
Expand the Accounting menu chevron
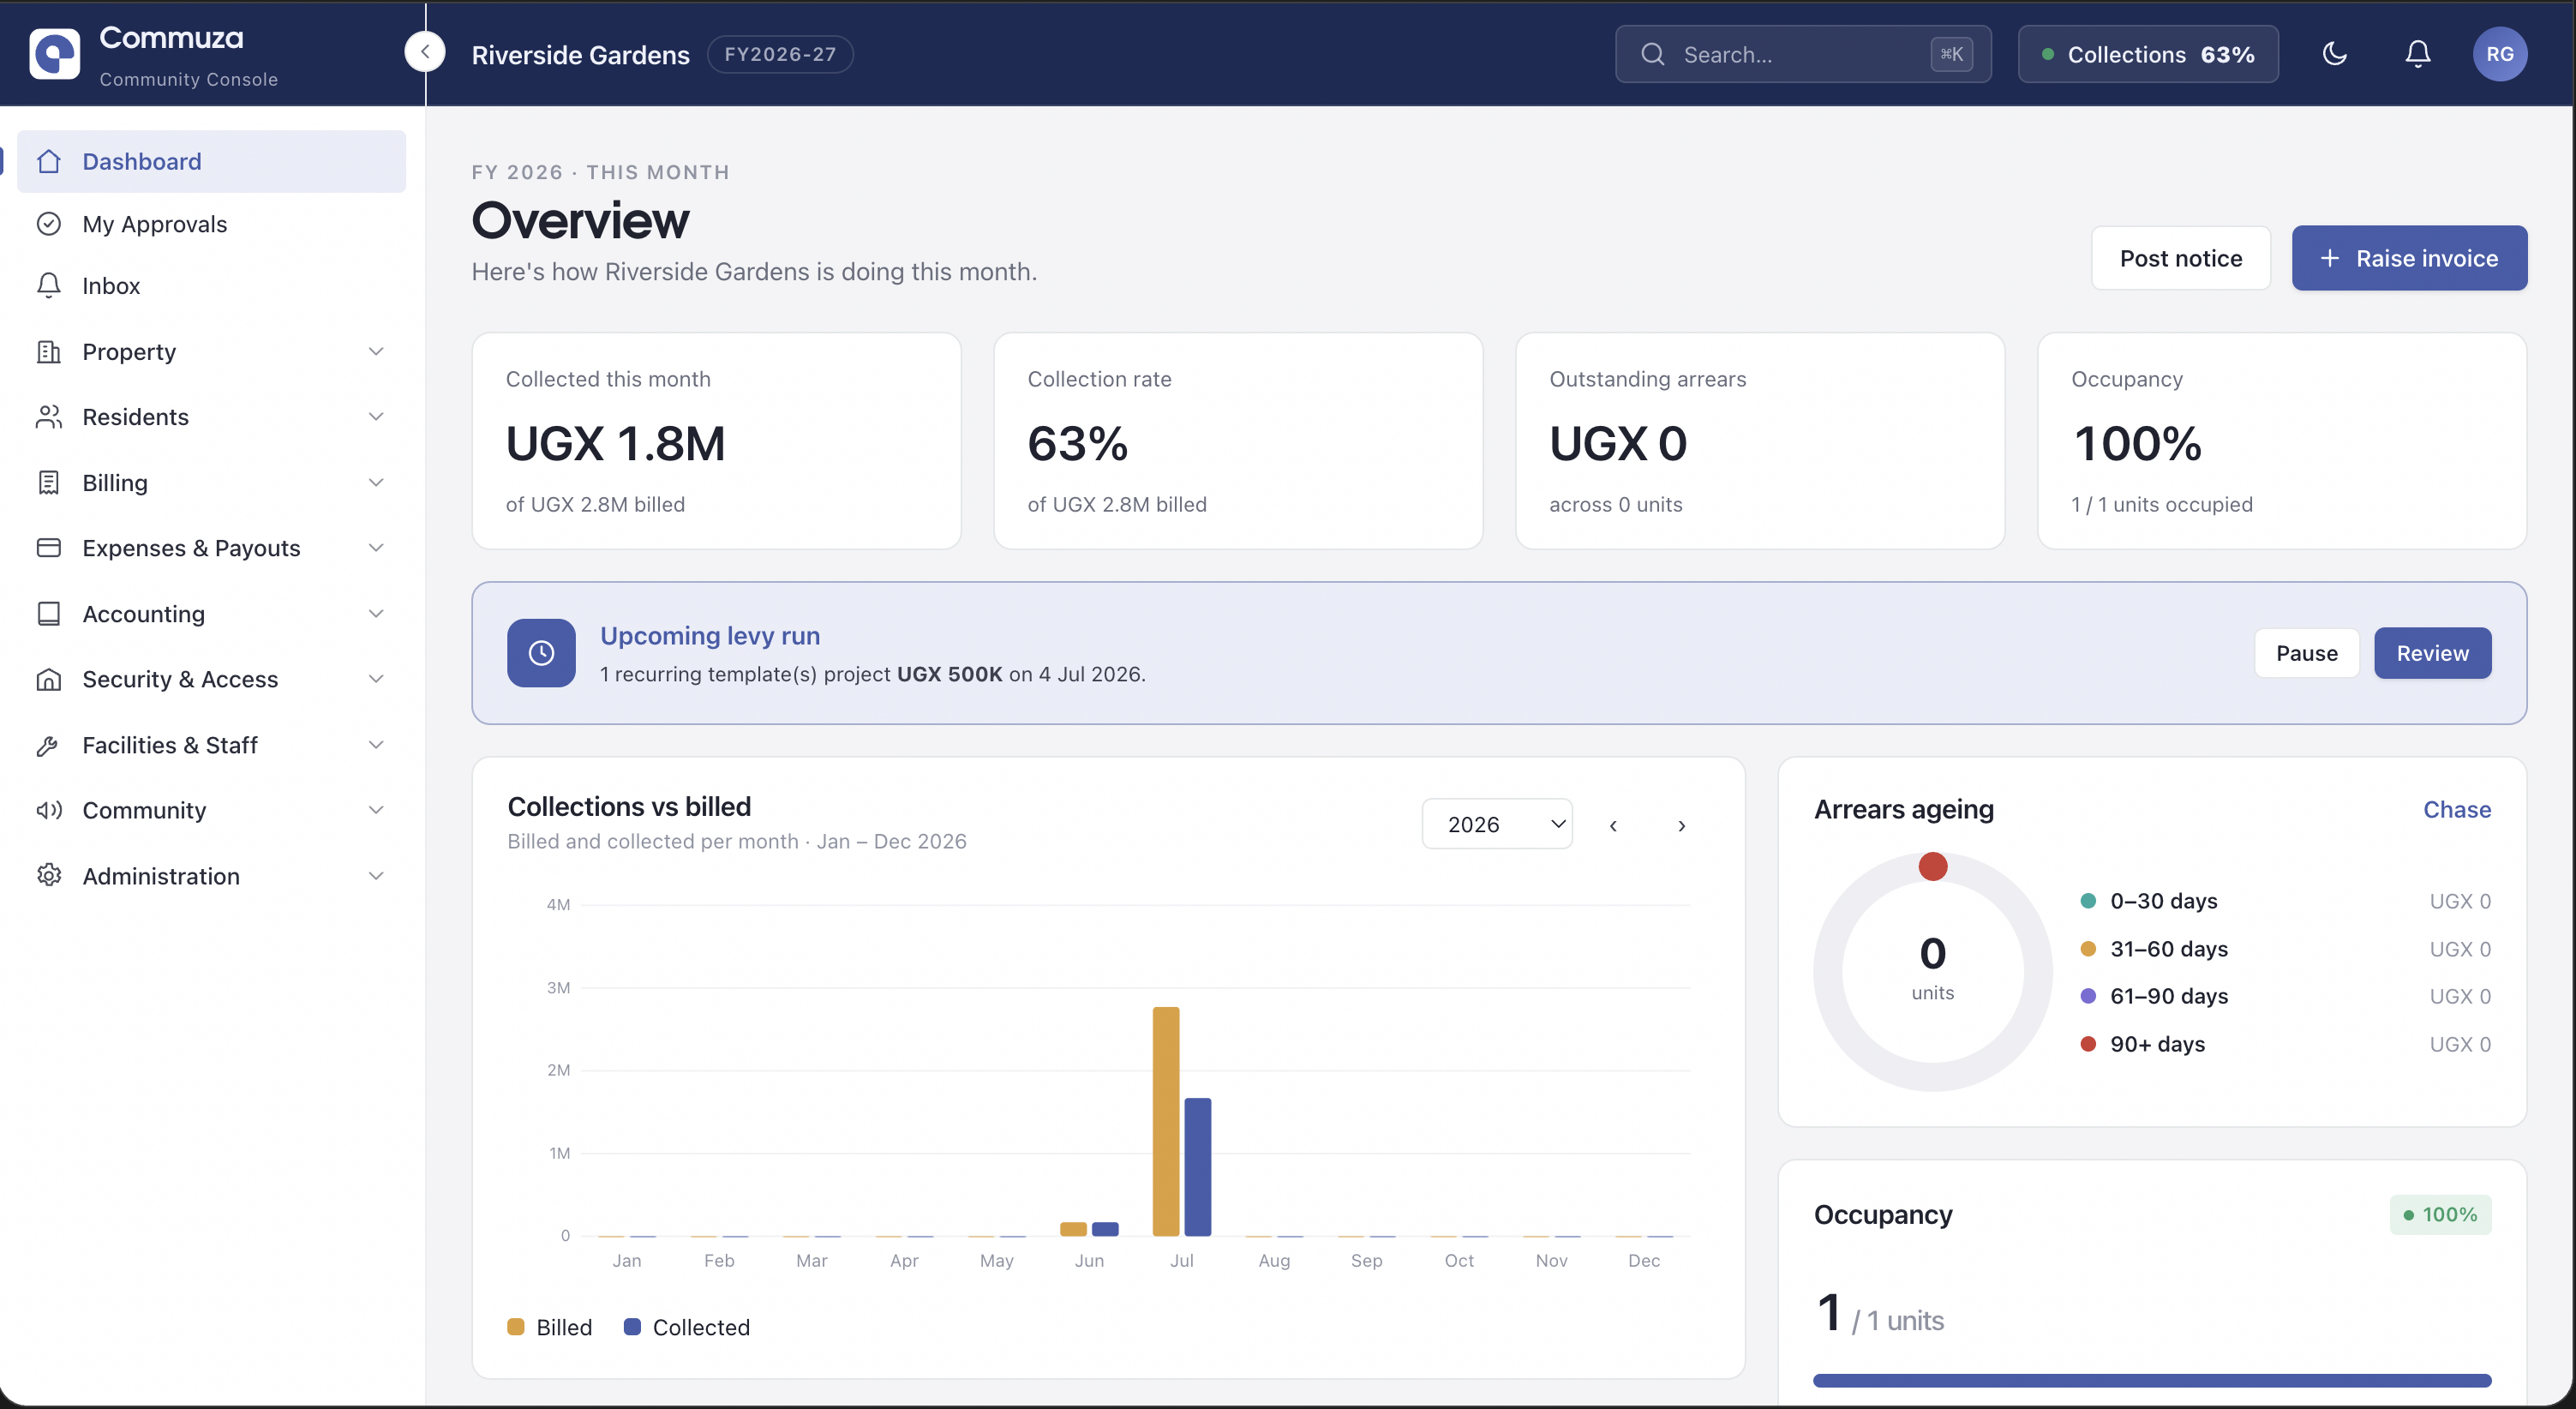(376, 613)
